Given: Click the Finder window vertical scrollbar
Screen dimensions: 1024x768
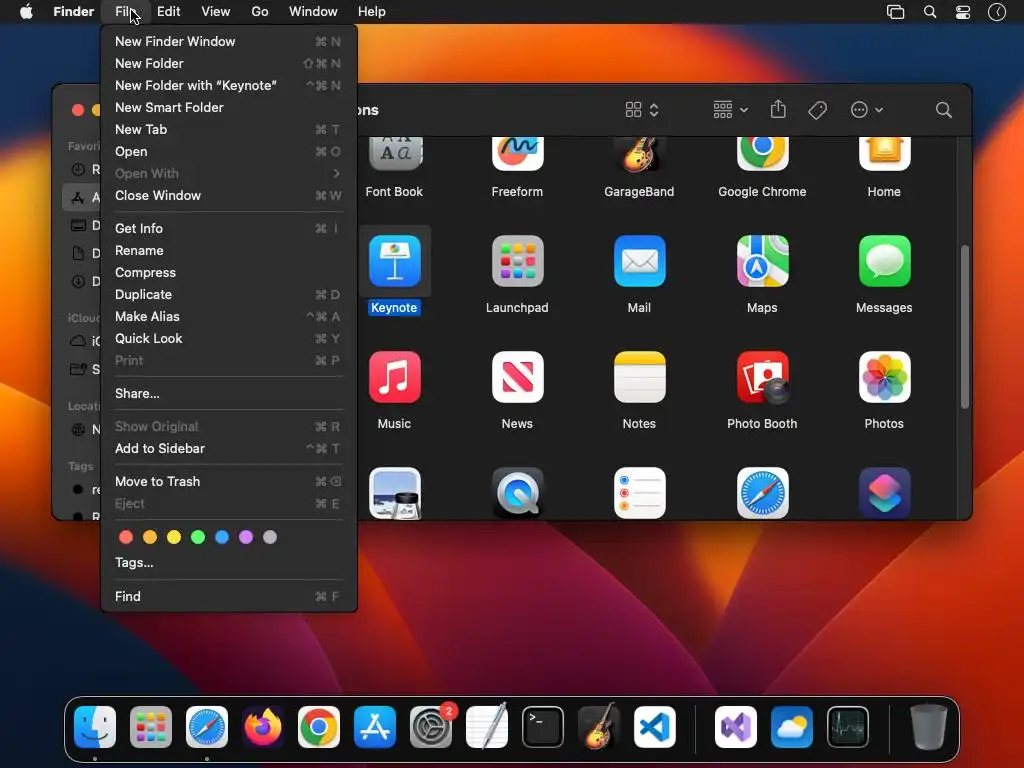Looking at the screenshot, I should pos(965,327).
